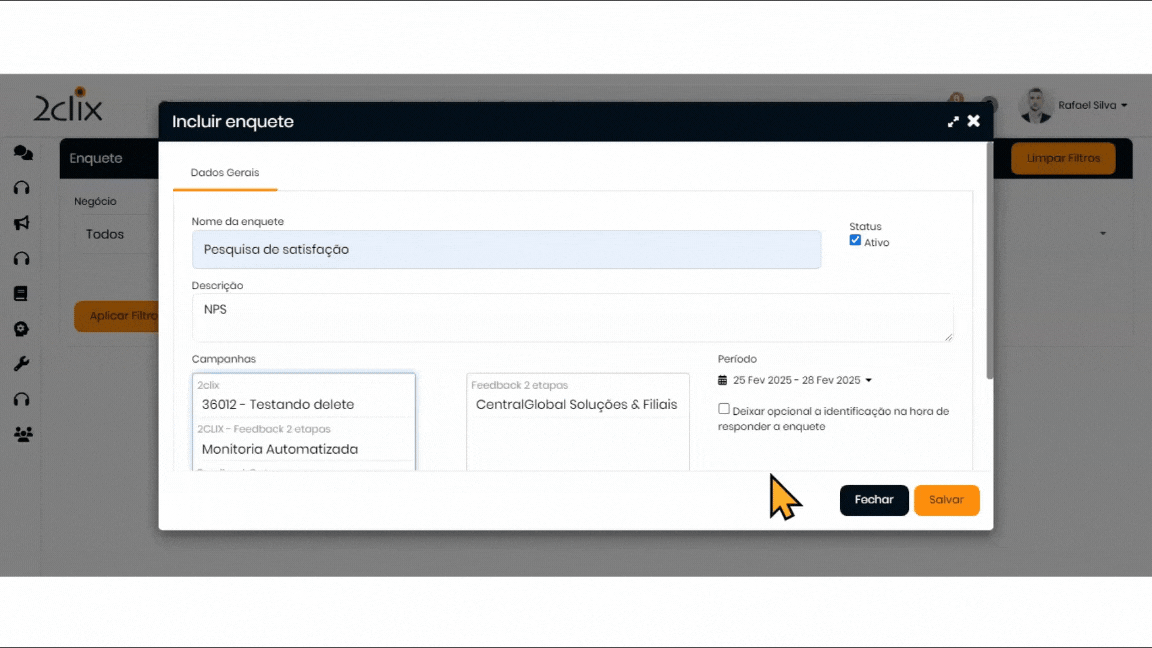Select Monitoria Automatizada in campaigns list
The image size is (1152, 648).
(x=280, y=449)
